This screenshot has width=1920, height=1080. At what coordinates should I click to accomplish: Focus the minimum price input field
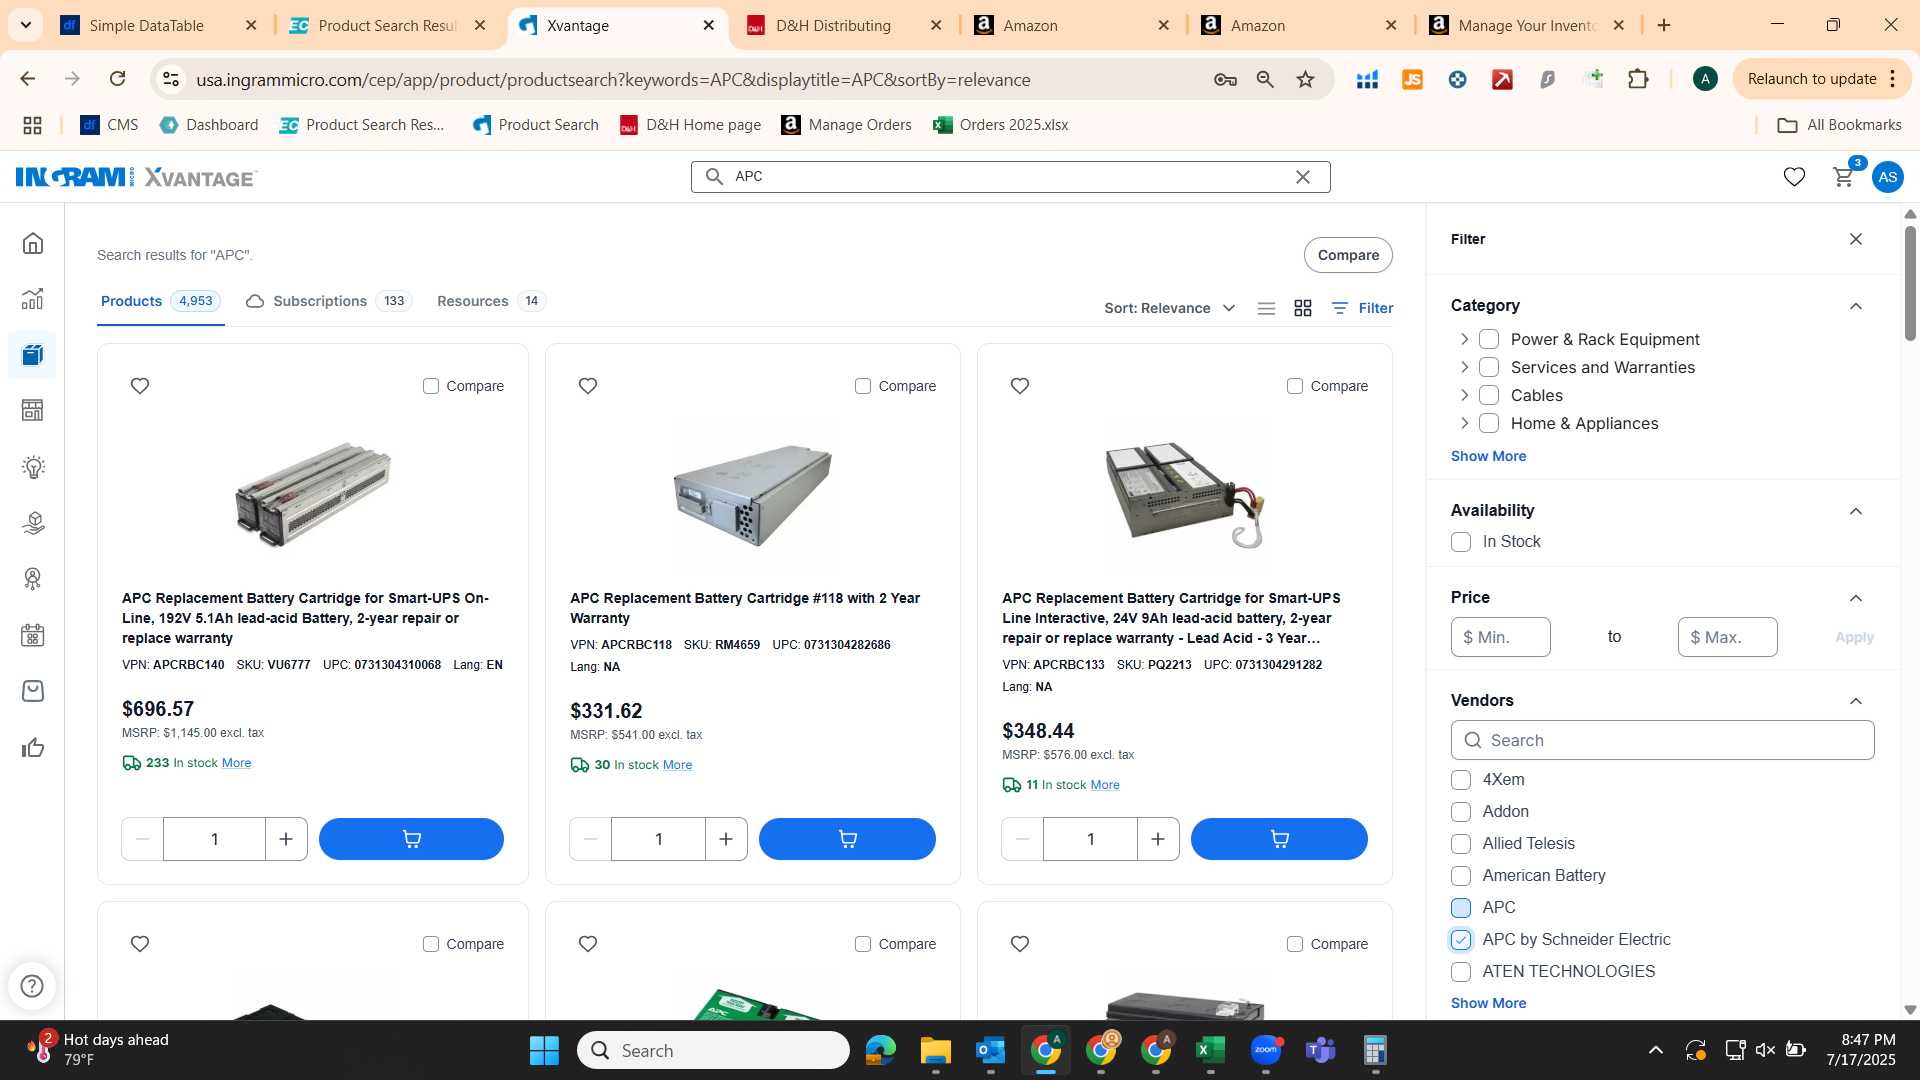(1500, 637)
